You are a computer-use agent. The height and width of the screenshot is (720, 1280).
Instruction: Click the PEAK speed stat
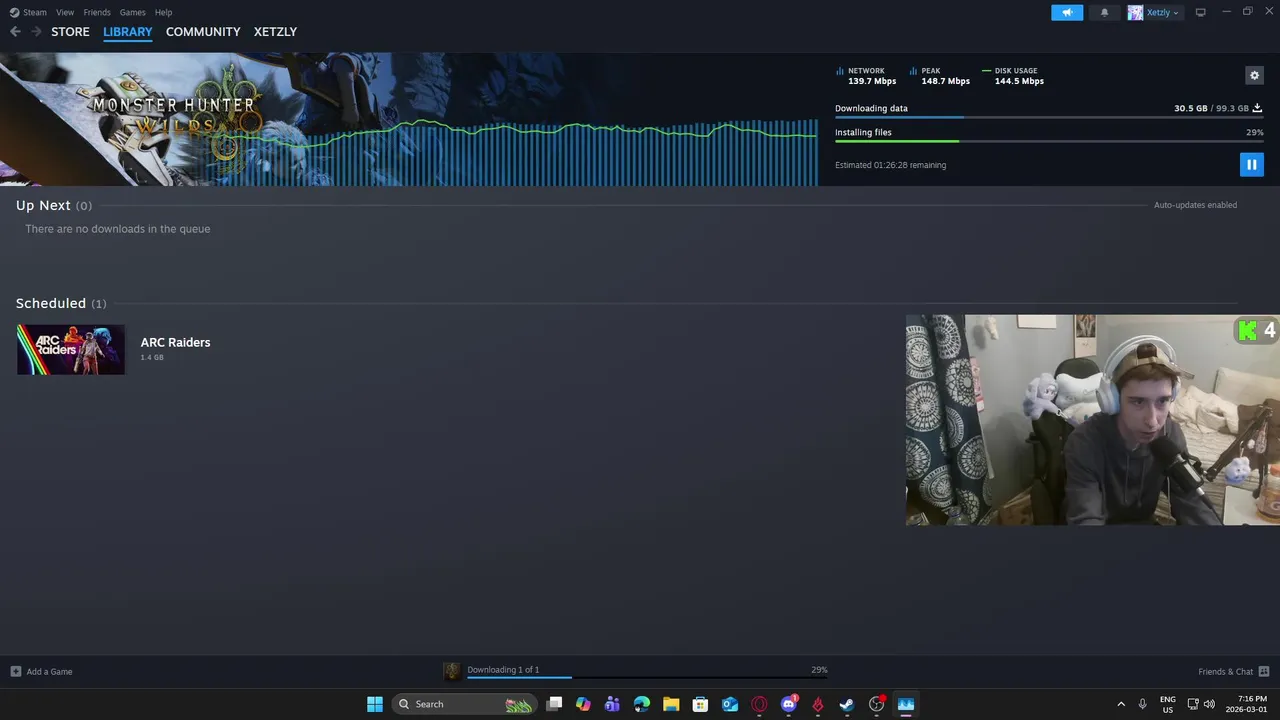click(940, 76)
